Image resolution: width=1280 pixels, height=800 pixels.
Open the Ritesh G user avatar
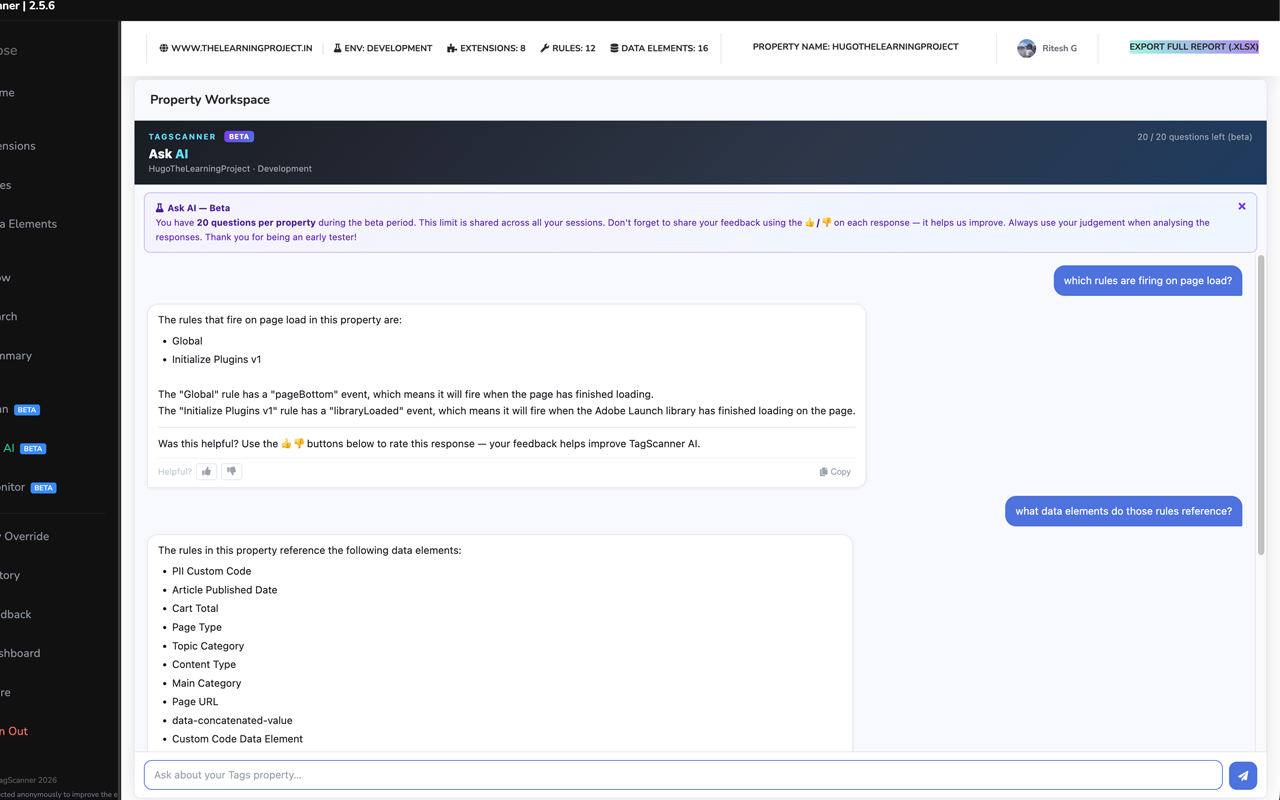tap(1026, 48)
